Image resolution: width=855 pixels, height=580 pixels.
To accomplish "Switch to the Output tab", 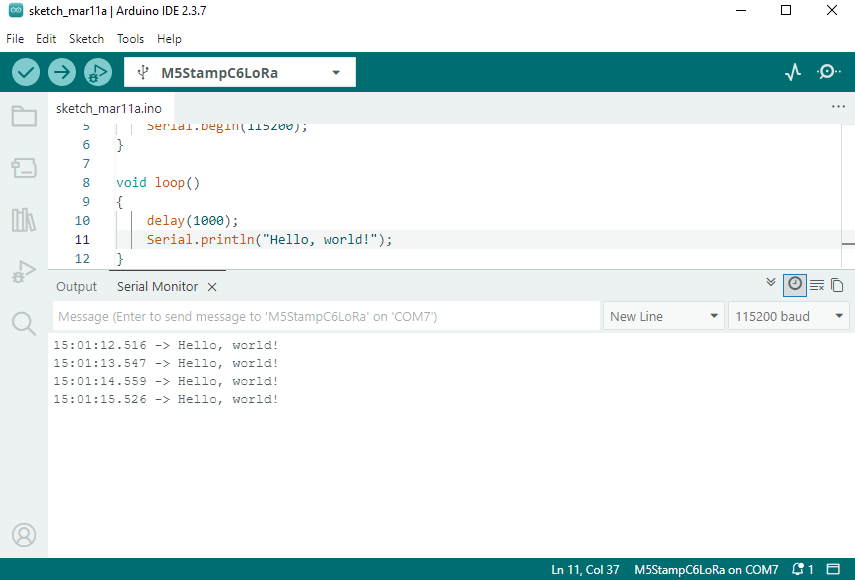I will pyautogui.click(x=76, y=286).
